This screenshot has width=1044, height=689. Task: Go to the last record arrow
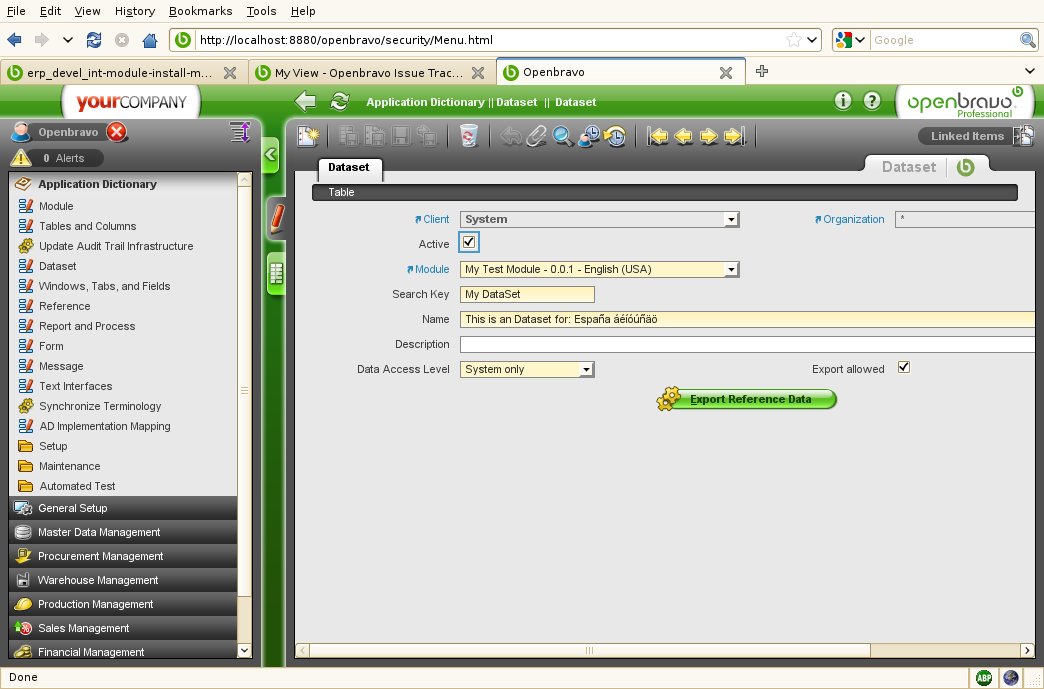(735, 137)
